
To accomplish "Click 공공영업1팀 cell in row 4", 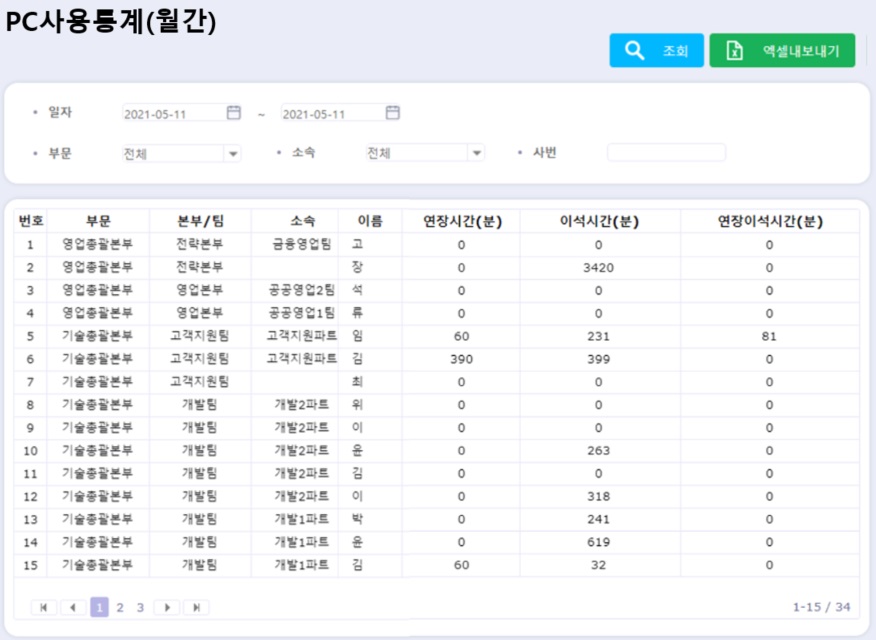I will tap(302, 313).
